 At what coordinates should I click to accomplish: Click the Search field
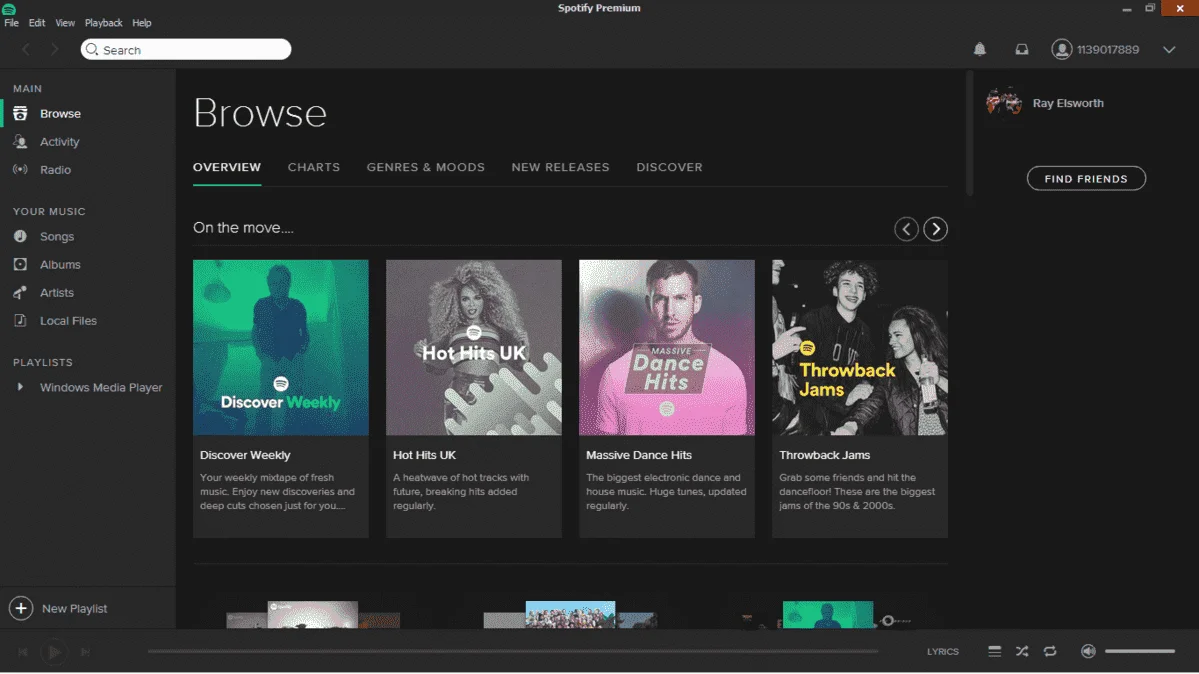(x=186, y=50)
